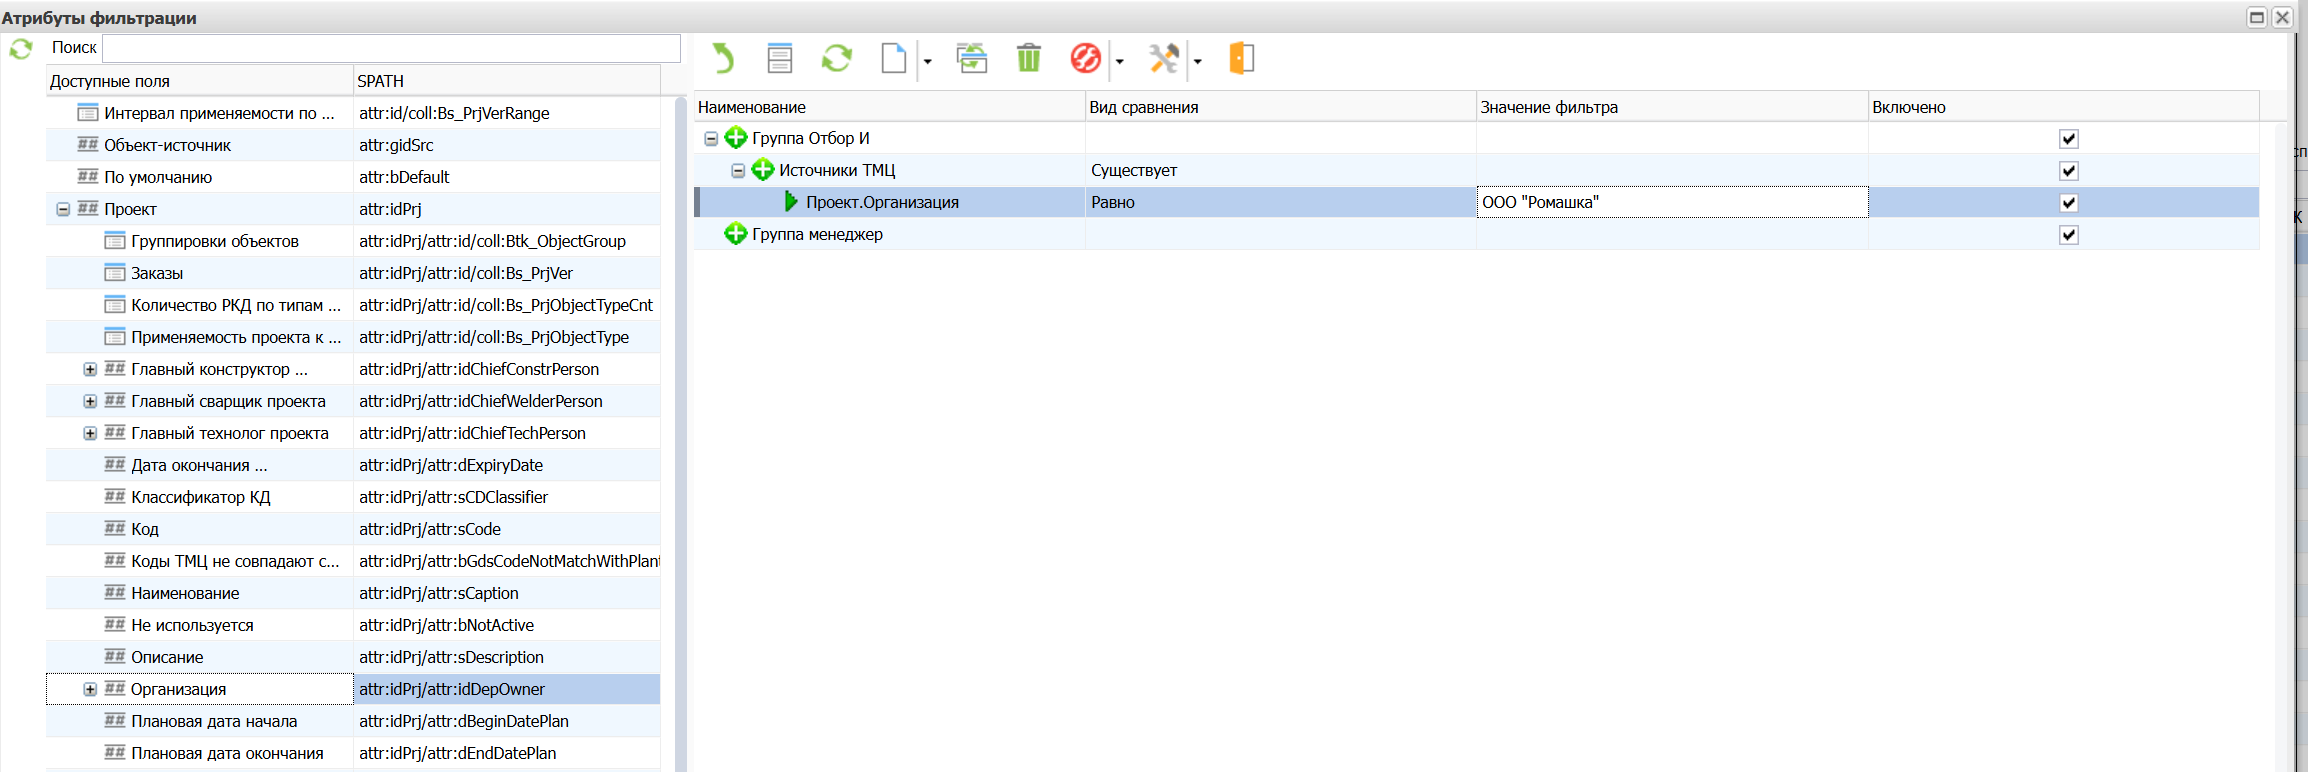Viewport: 2308px width, 772px height.
Task: Expand the Главный конструктор tree node
Action: [90, 370]
